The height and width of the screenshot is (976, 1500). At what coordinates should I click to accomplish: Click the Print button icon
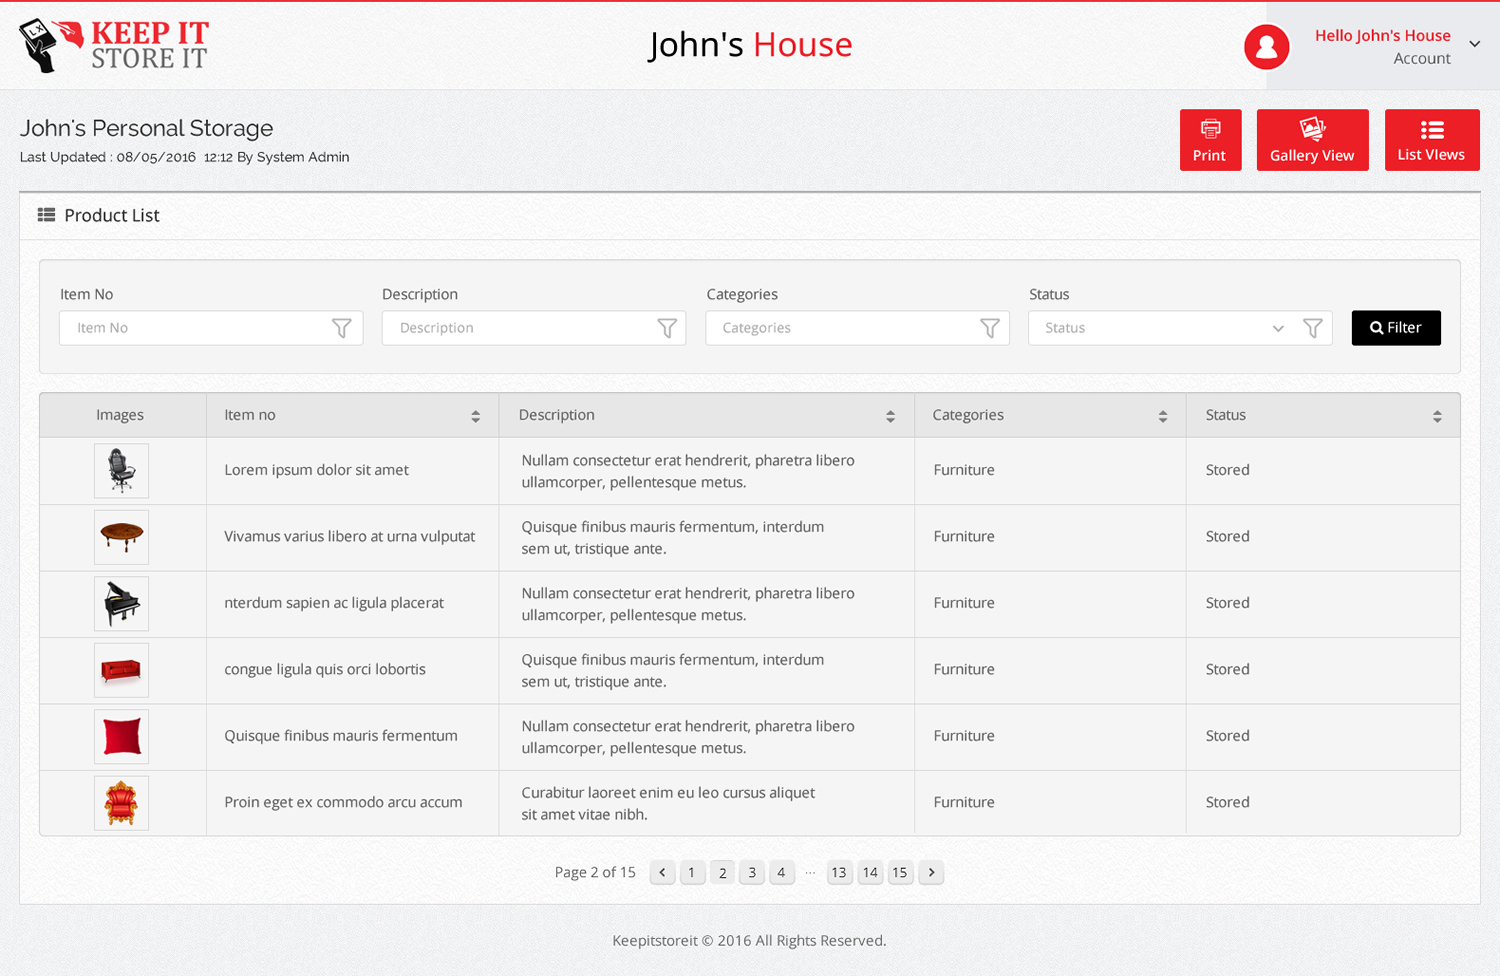click(x=1210, y=130)
